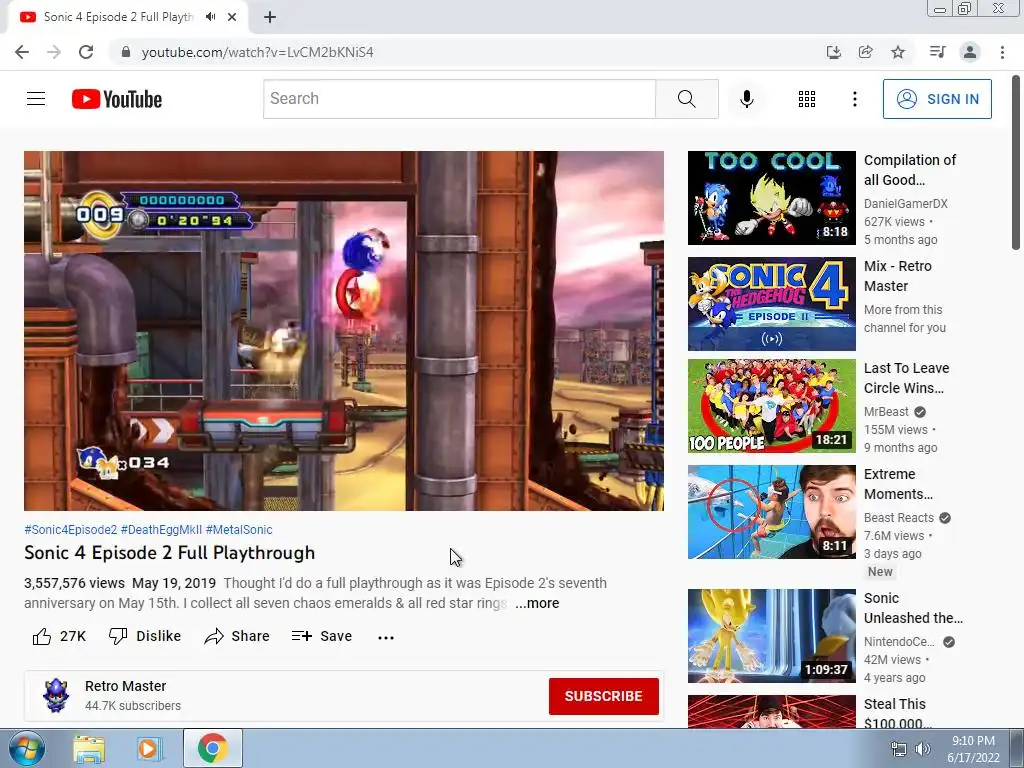The image size is (1024, 768).
Task: Share this page via address bar icon
Action: 865,52
